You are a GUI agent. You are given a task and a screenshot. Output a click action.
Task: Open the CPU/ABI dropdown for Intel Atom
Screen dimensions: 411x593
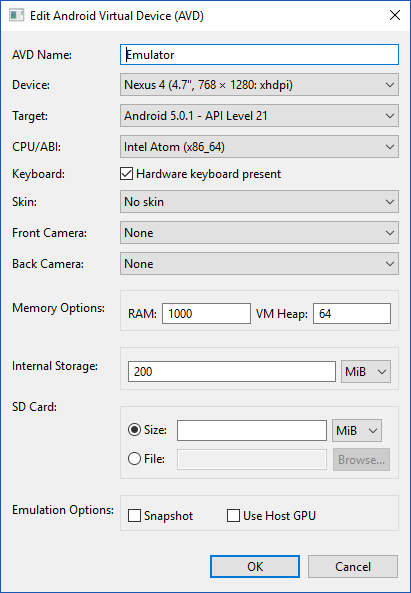pyautogui.click(x=259, y=147)
